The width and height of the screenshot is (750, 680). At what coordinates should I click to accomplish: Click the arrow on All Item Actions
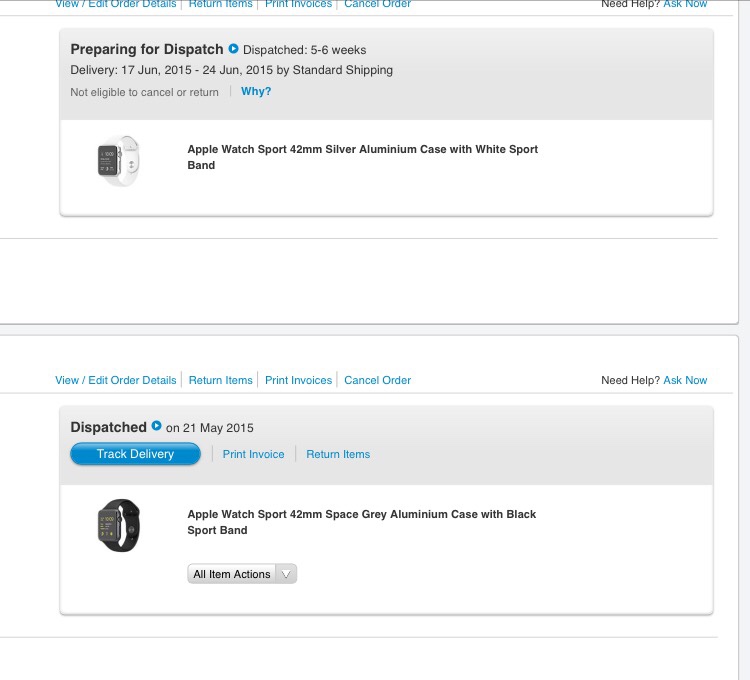coord(286,574)
